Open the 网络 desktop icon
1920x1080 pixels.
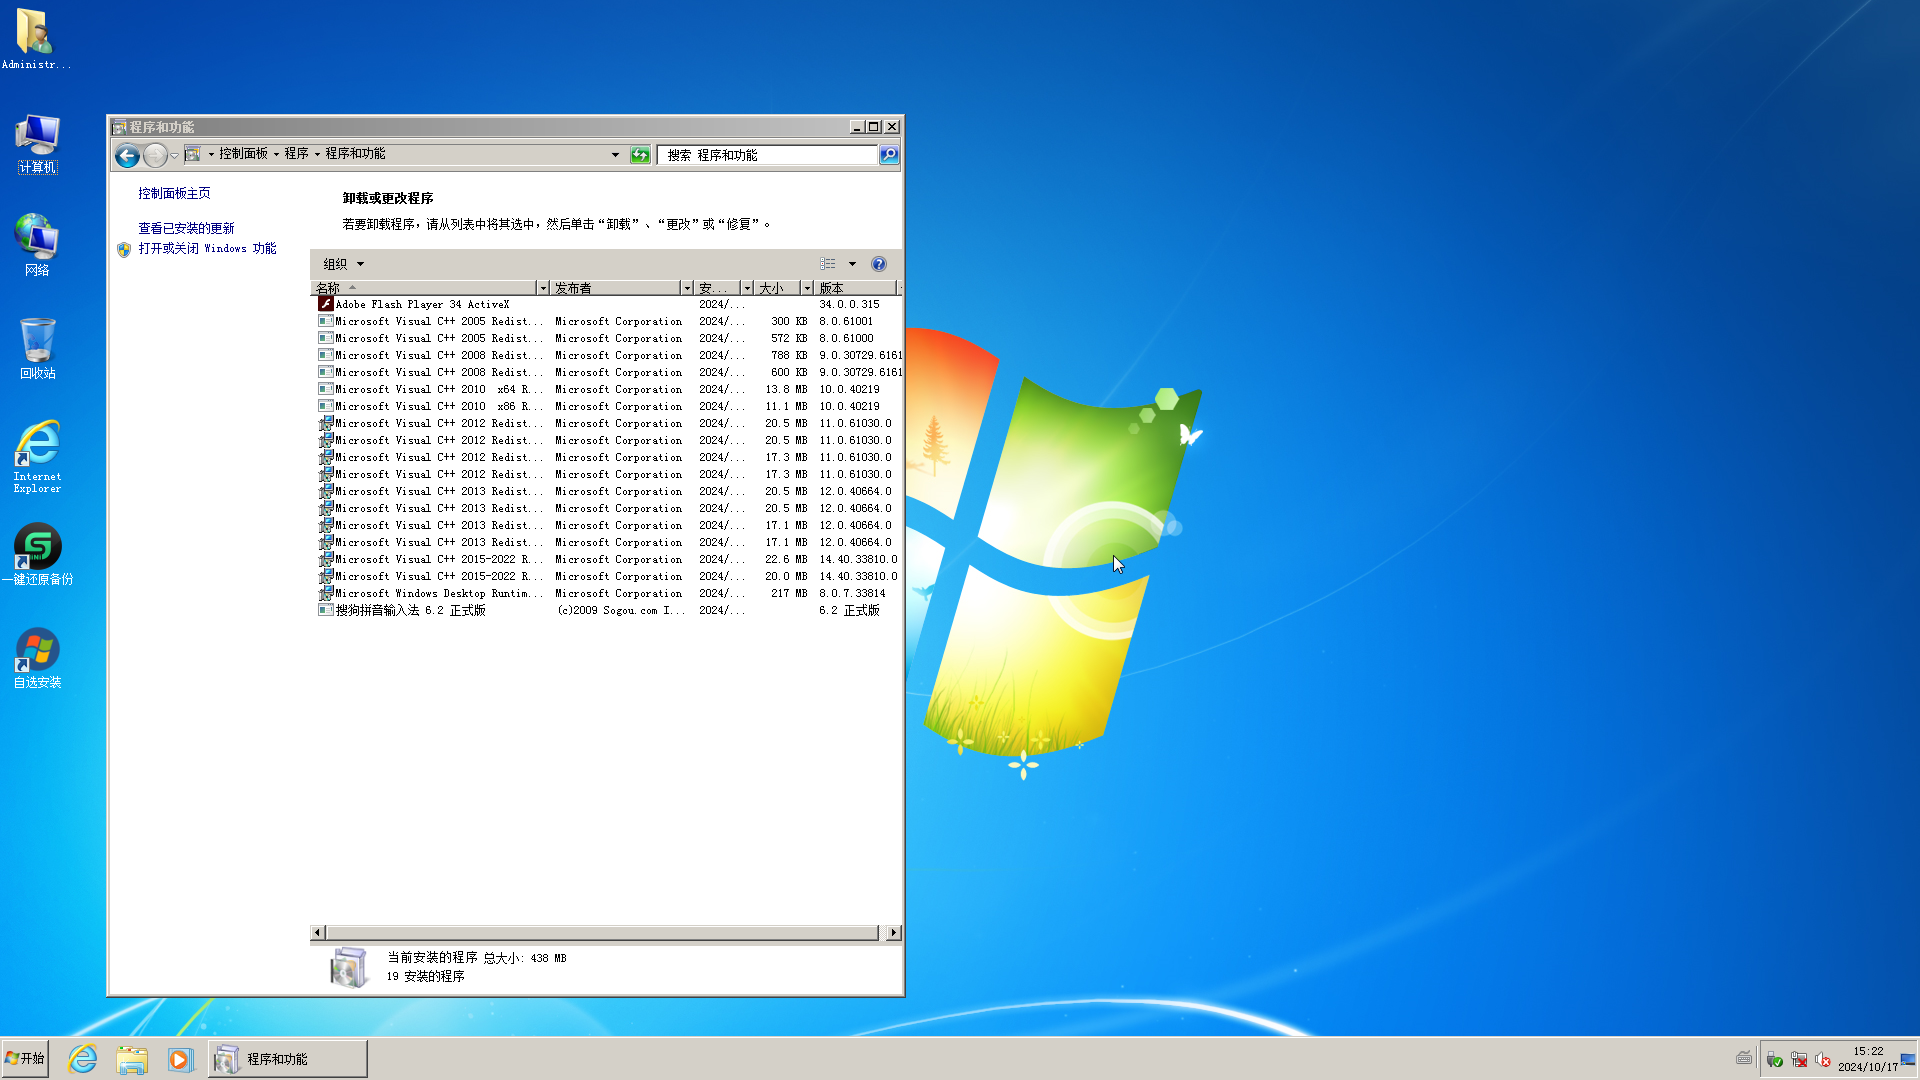[x=37, y=245]
